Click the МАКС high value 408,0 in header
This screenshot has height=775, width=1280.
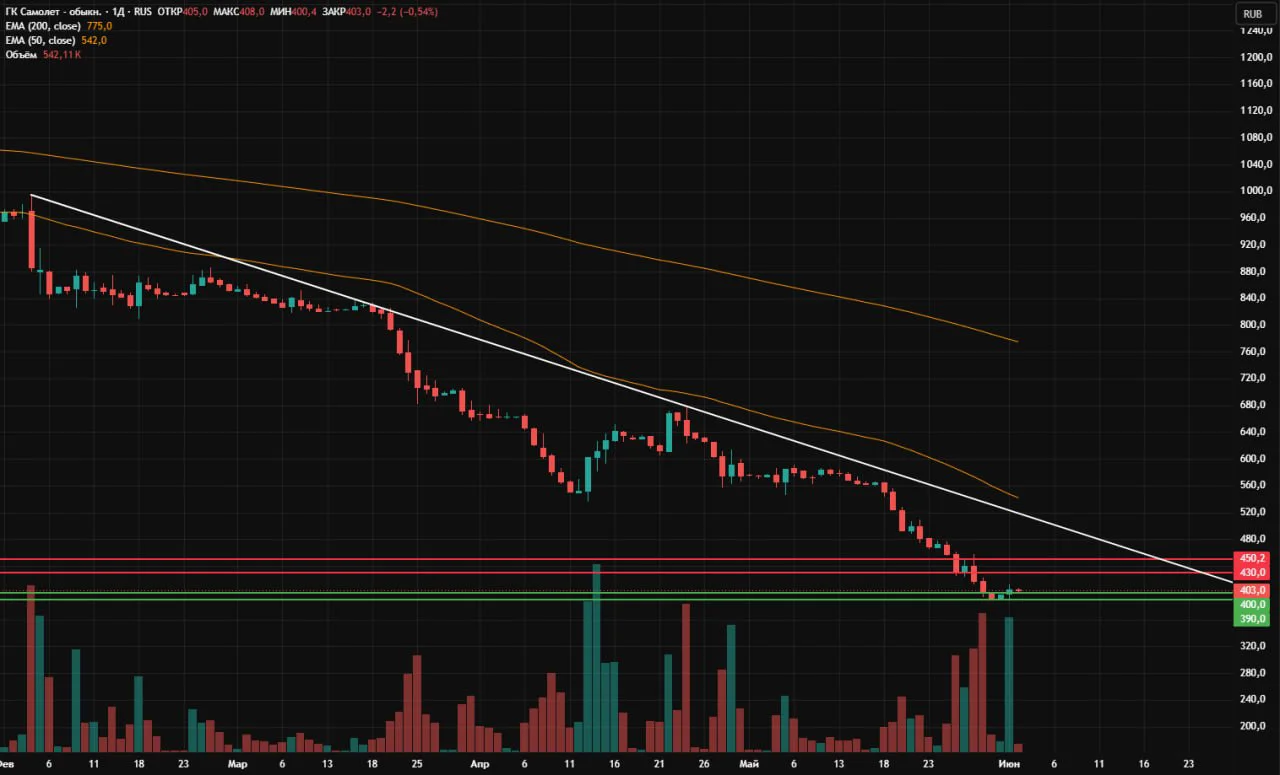coord(254,11)
